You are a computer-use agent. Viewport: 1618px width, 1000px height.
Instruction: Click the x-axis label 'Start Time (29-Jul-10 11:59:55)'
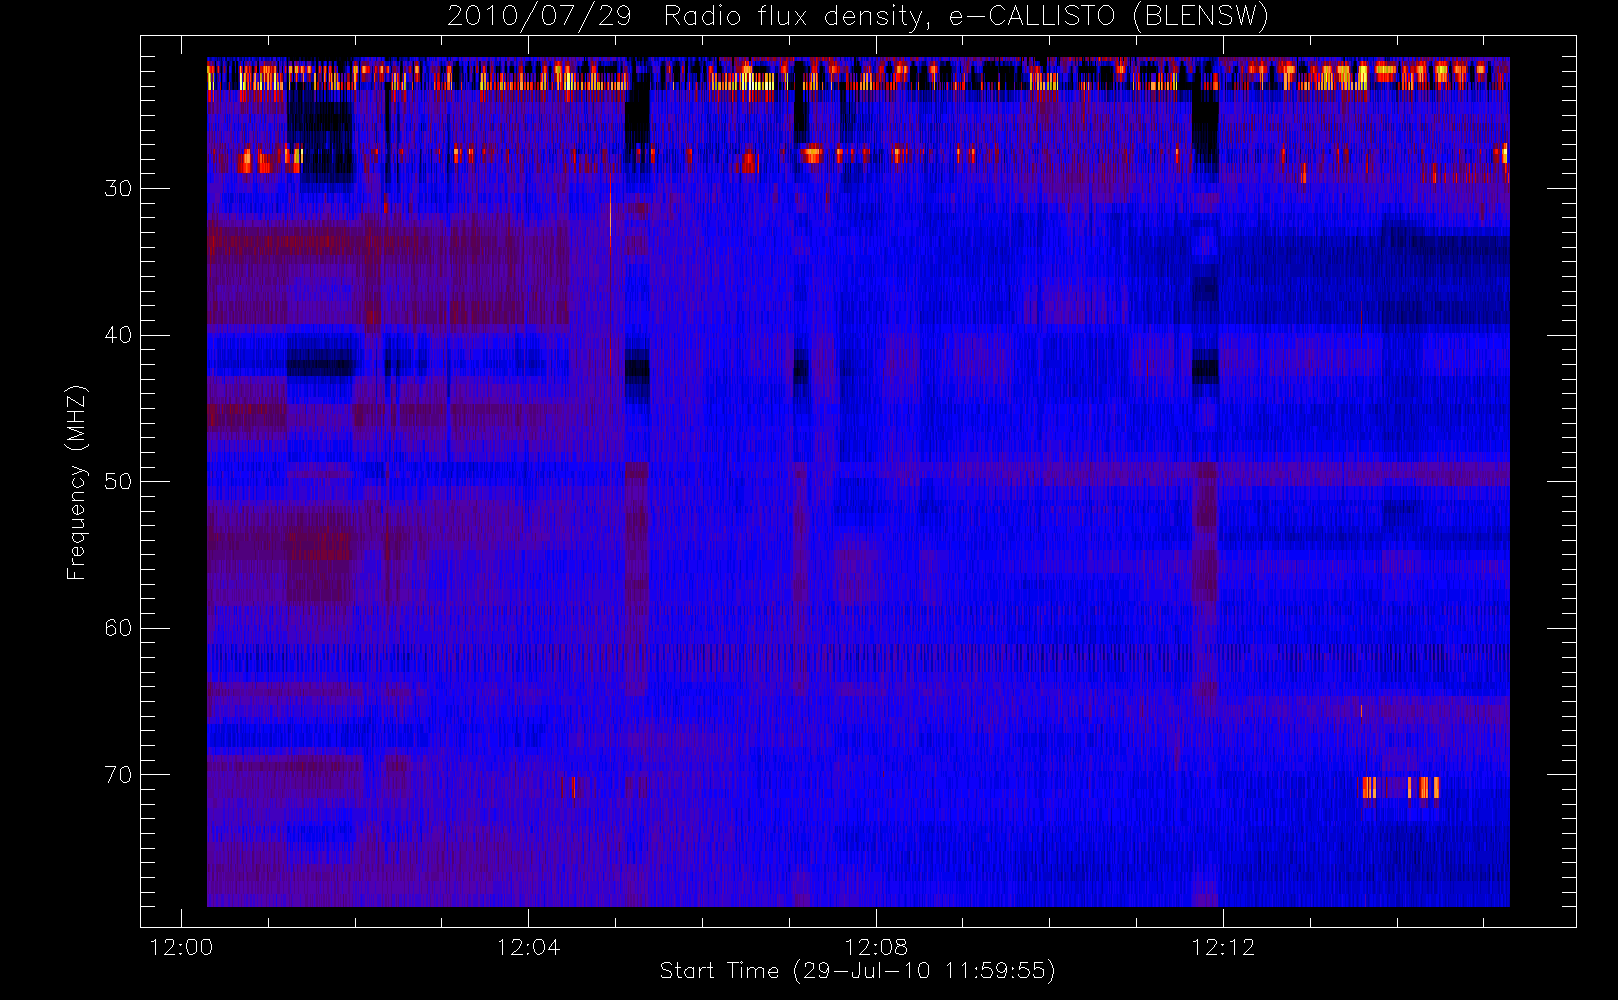[858, 971]
